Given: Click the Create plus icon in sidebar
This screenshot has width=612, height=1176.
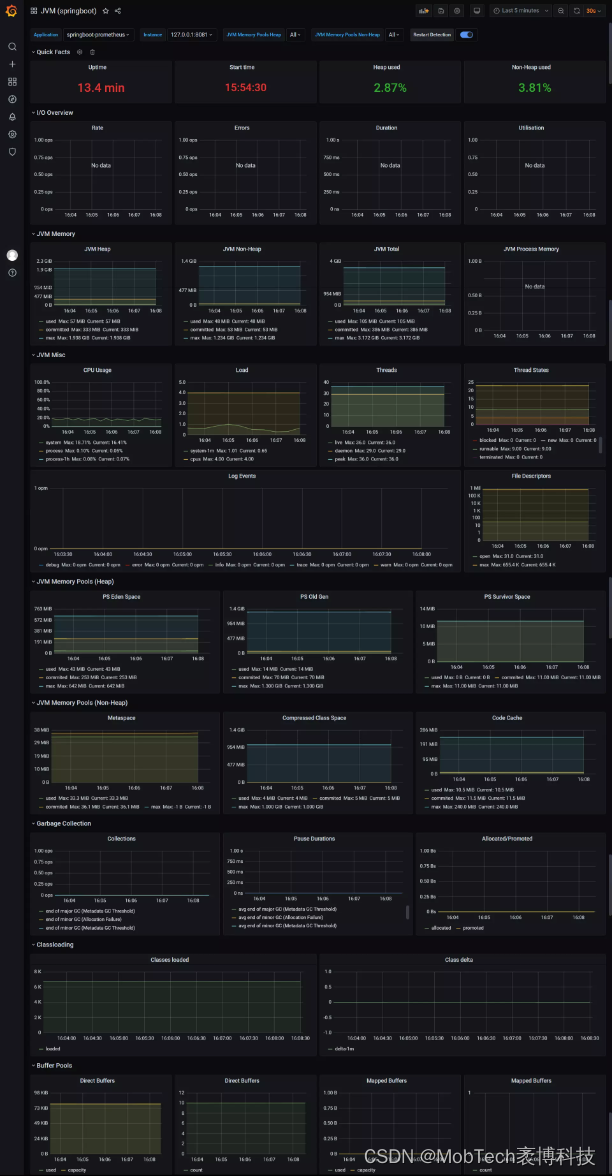Looking at the screenshot, I should (12, 64).
